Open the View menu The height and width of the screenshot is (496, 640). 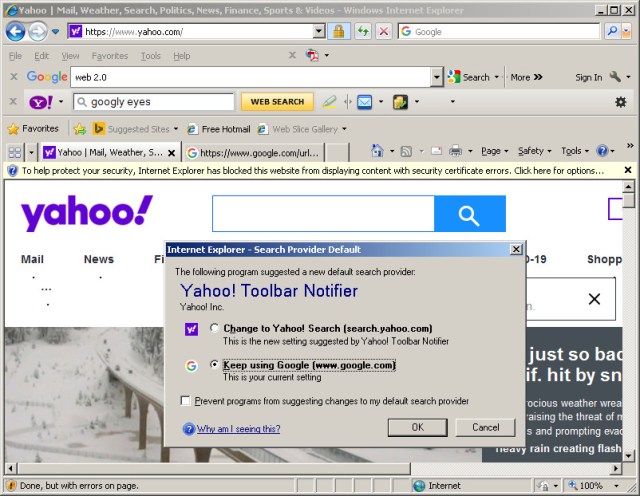coord(70,56)
